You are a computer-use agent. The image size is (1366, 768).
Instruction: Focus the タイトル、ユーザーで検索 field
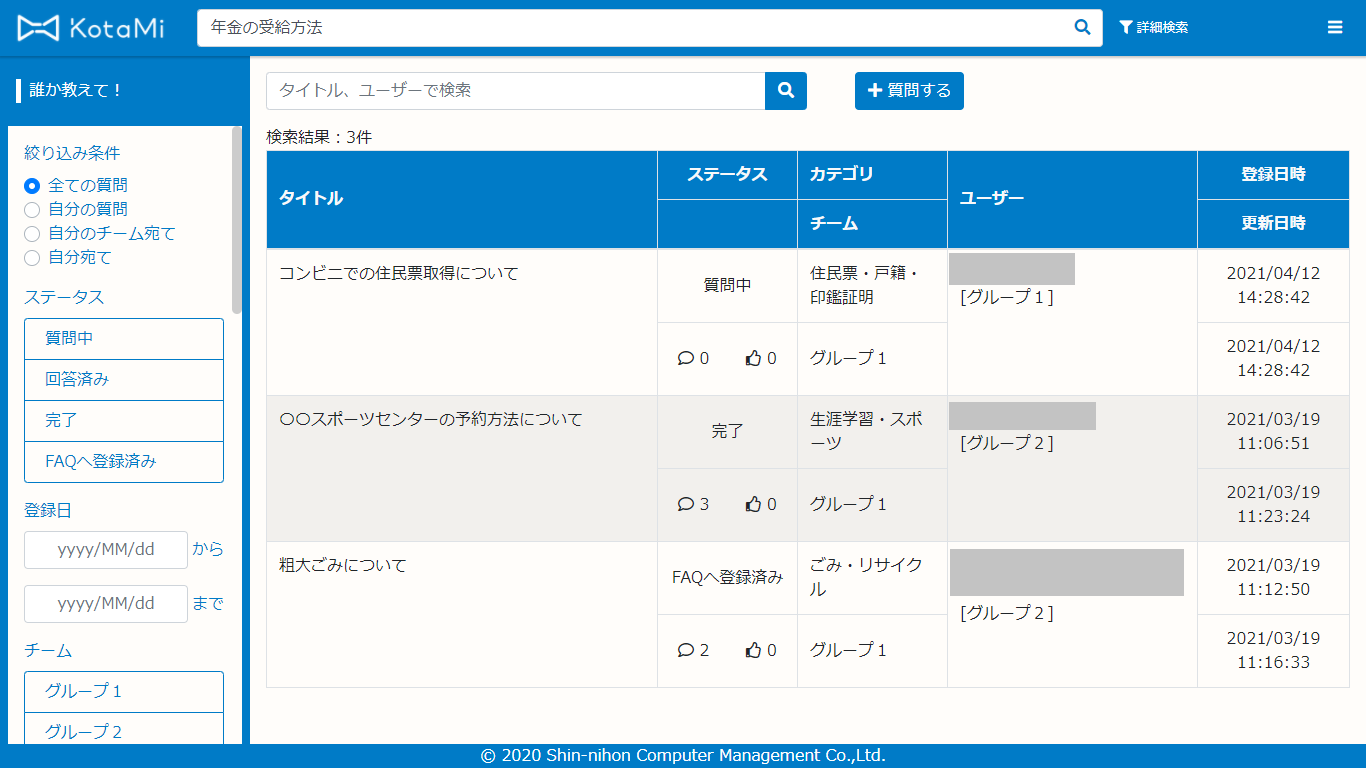coord(516,91)
